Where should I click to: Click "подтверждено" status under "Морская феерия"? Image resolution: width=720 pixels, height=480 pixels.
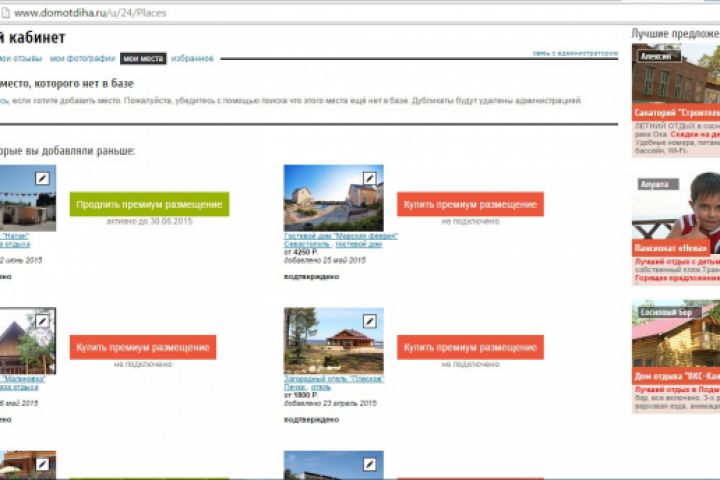(311, 277)
